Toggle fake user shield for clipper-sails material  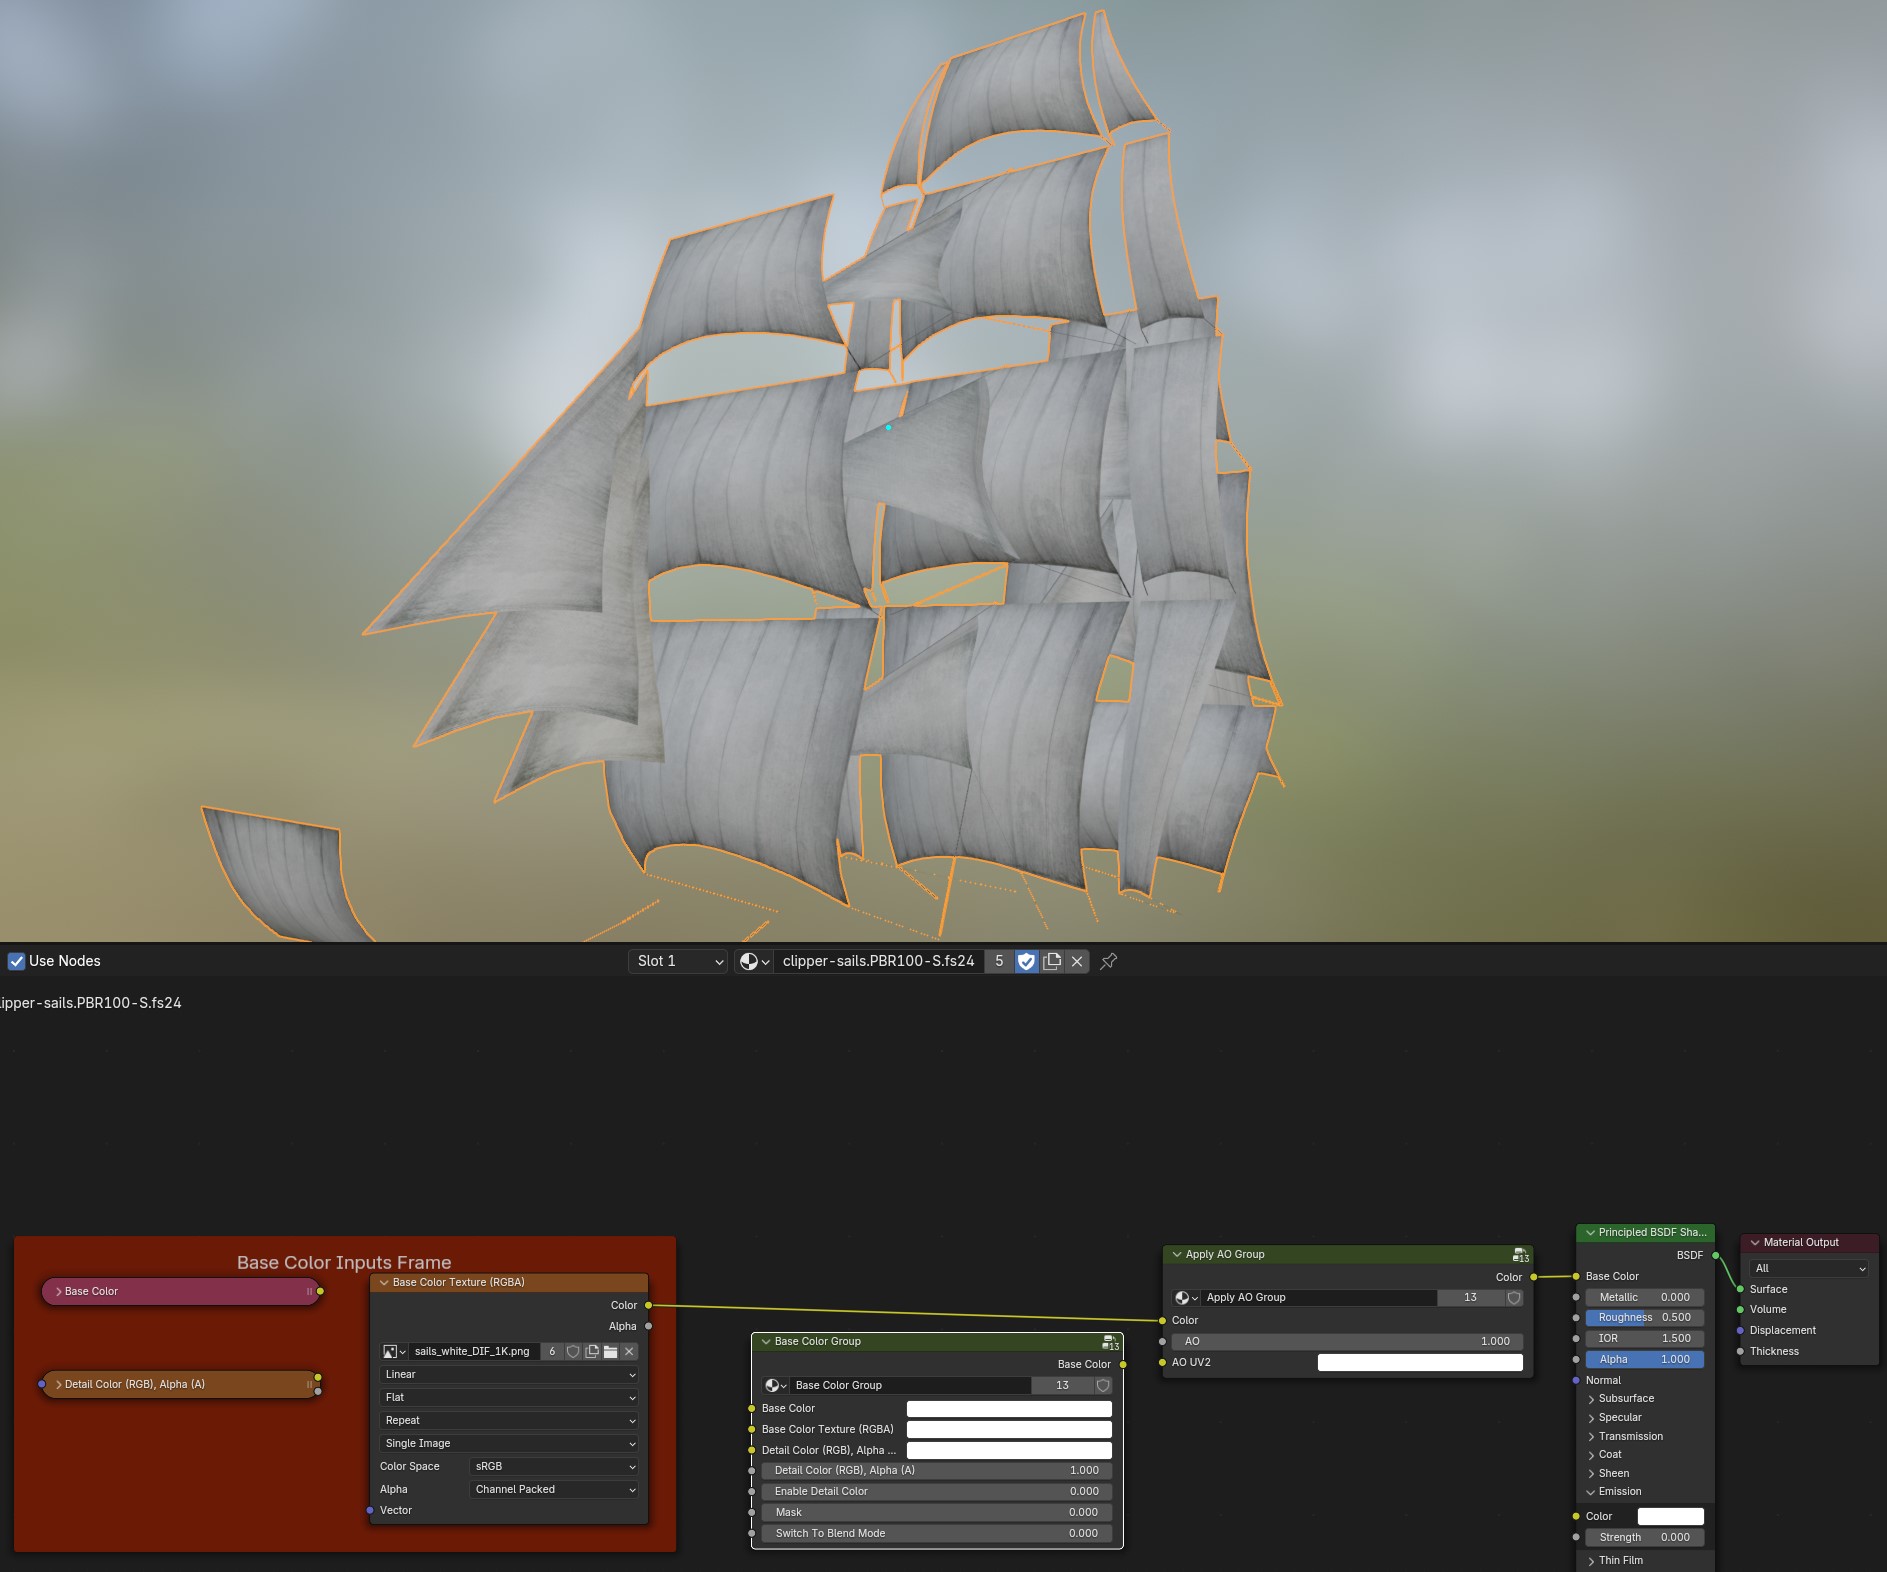(x=1026, y=961)
